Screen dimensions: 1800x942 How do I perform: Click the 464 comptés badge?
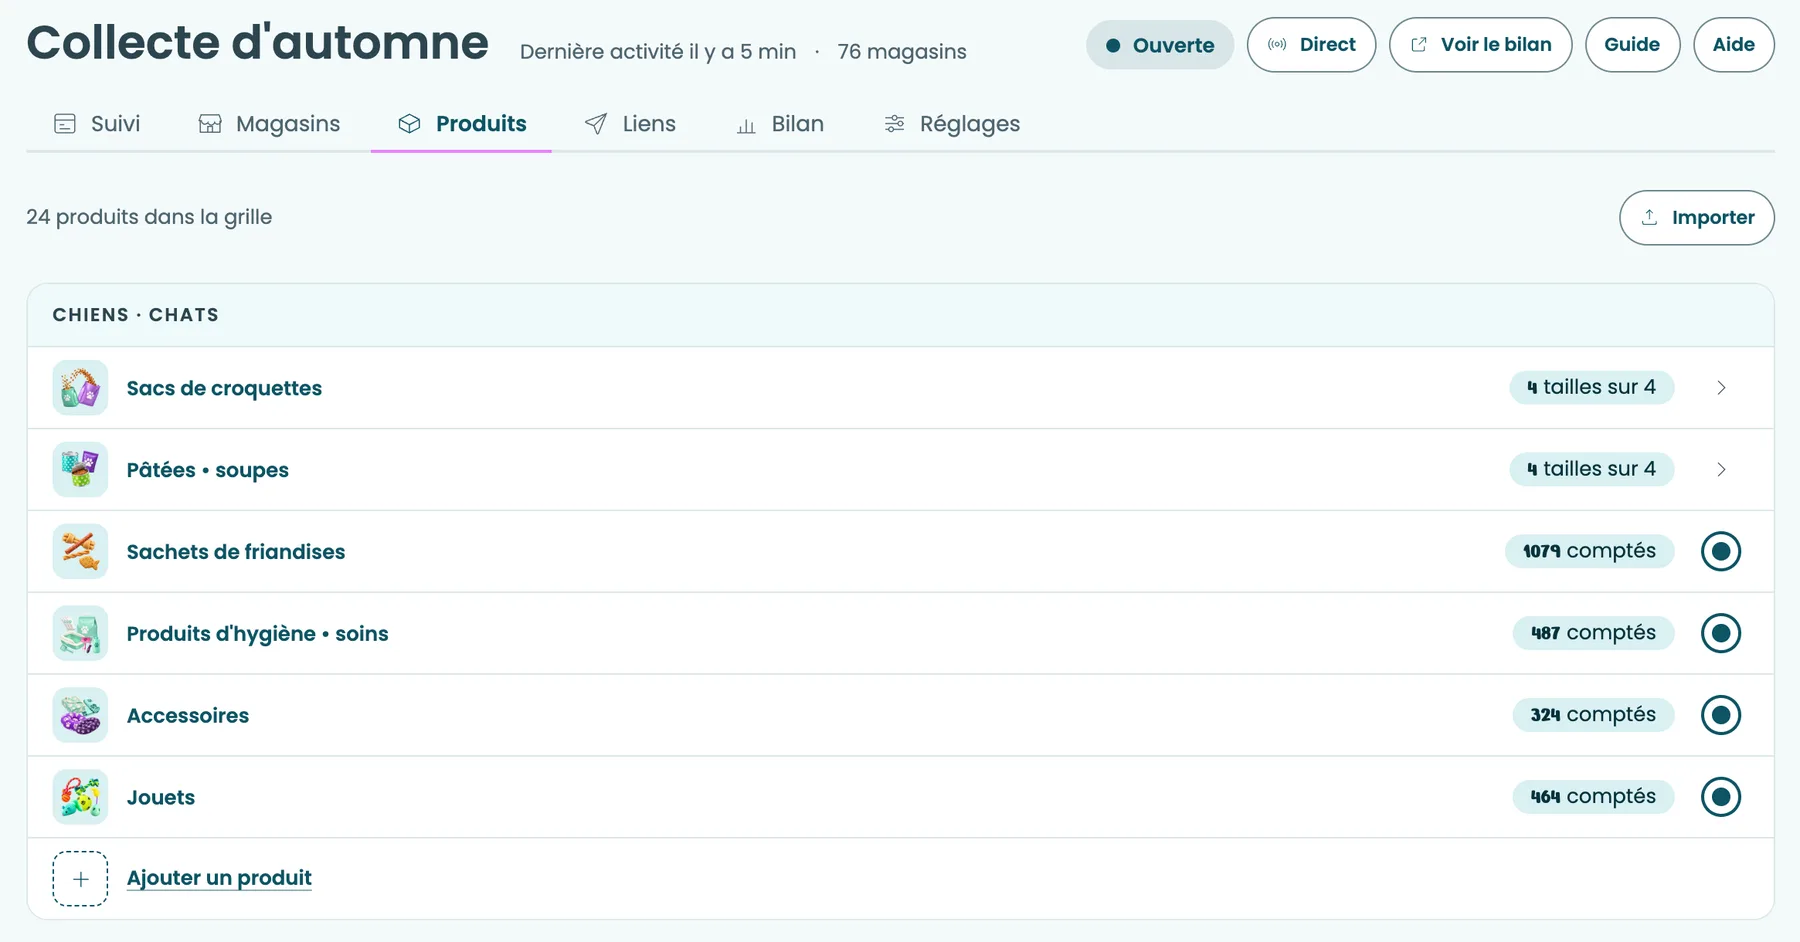(1593, 797)
